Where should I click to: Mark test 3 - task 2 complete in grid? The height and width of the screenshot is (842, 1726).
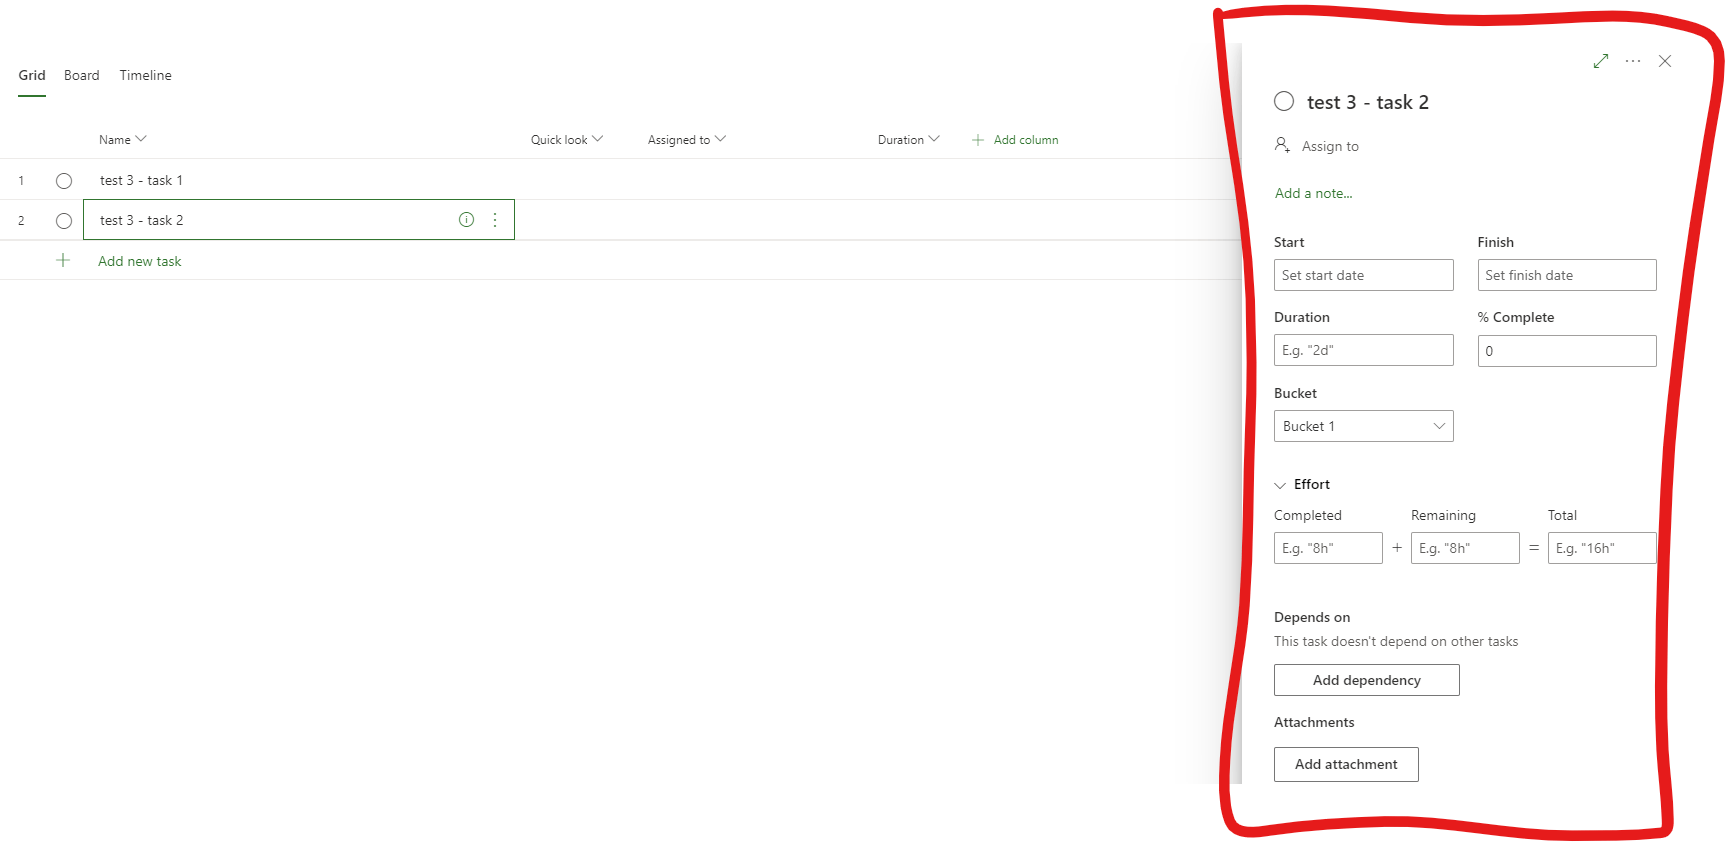click(x=64, y=221)
